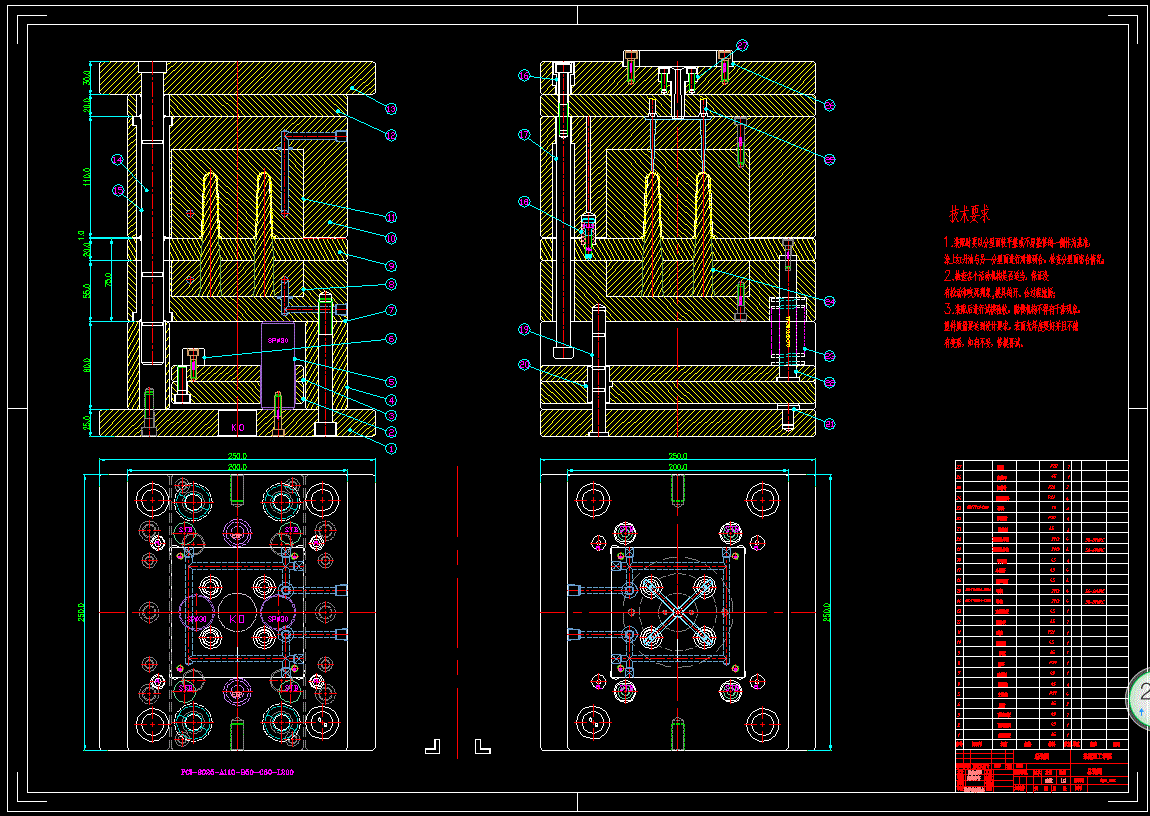Select part balloon number 26
1150x816 pixels.
pyautogui.click(x=829, y=106)
